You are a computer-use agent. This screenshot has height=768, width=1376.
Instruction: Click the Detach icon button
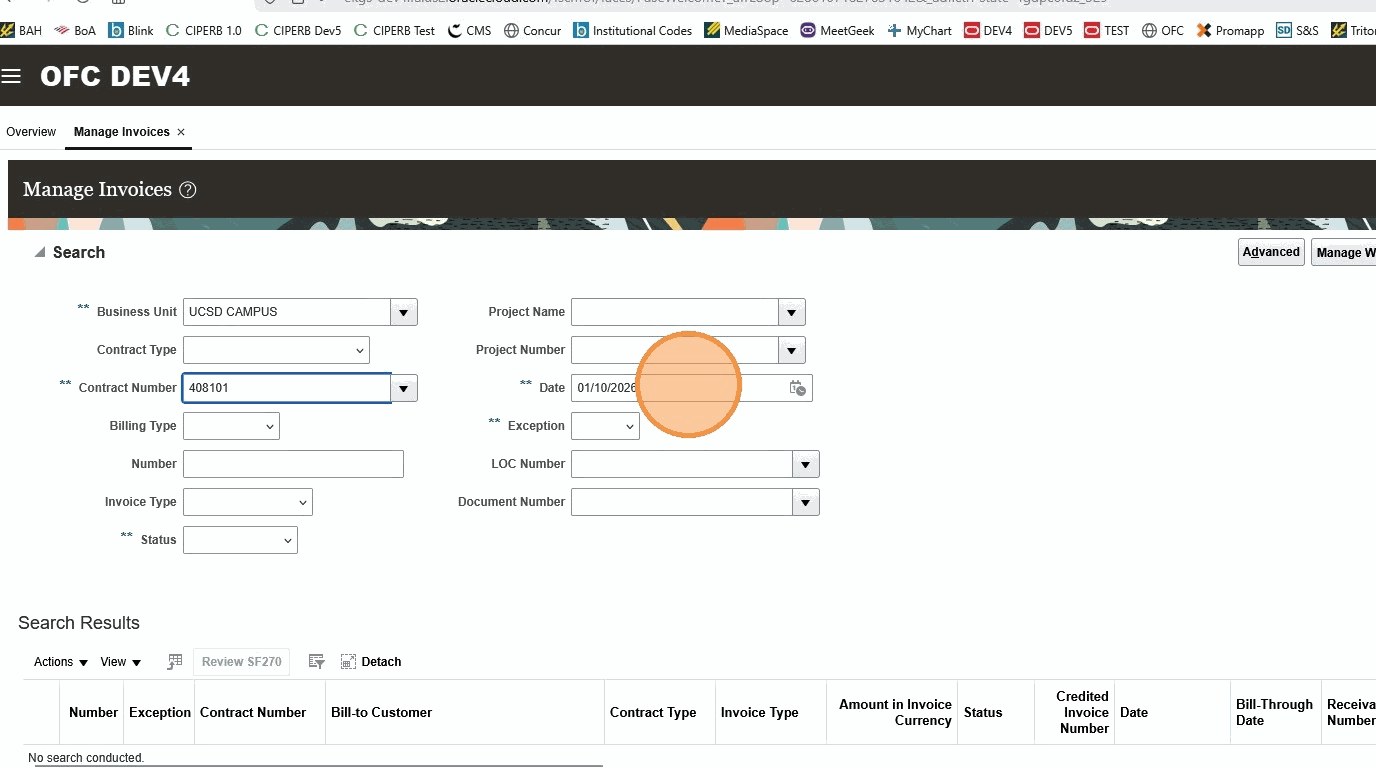coord(371,662)
